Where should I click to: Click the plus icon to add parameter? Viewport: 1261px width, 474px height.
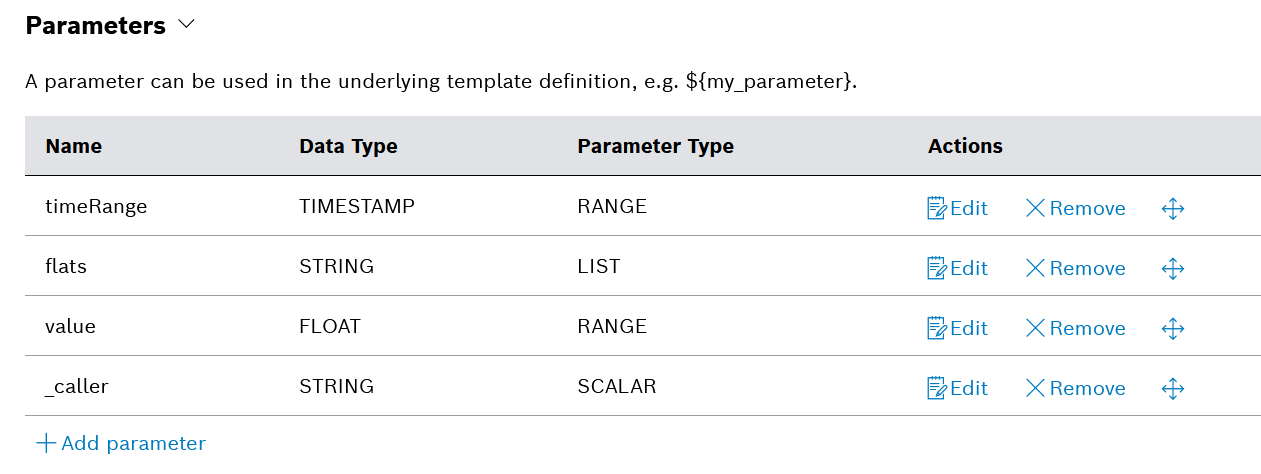46,443
